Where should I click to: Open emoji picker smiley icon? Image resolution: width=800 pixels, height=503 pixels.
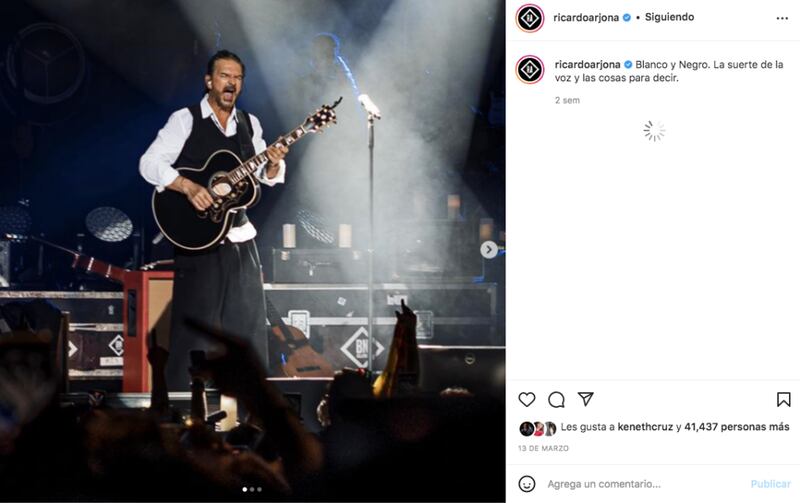tap(527, 484)
